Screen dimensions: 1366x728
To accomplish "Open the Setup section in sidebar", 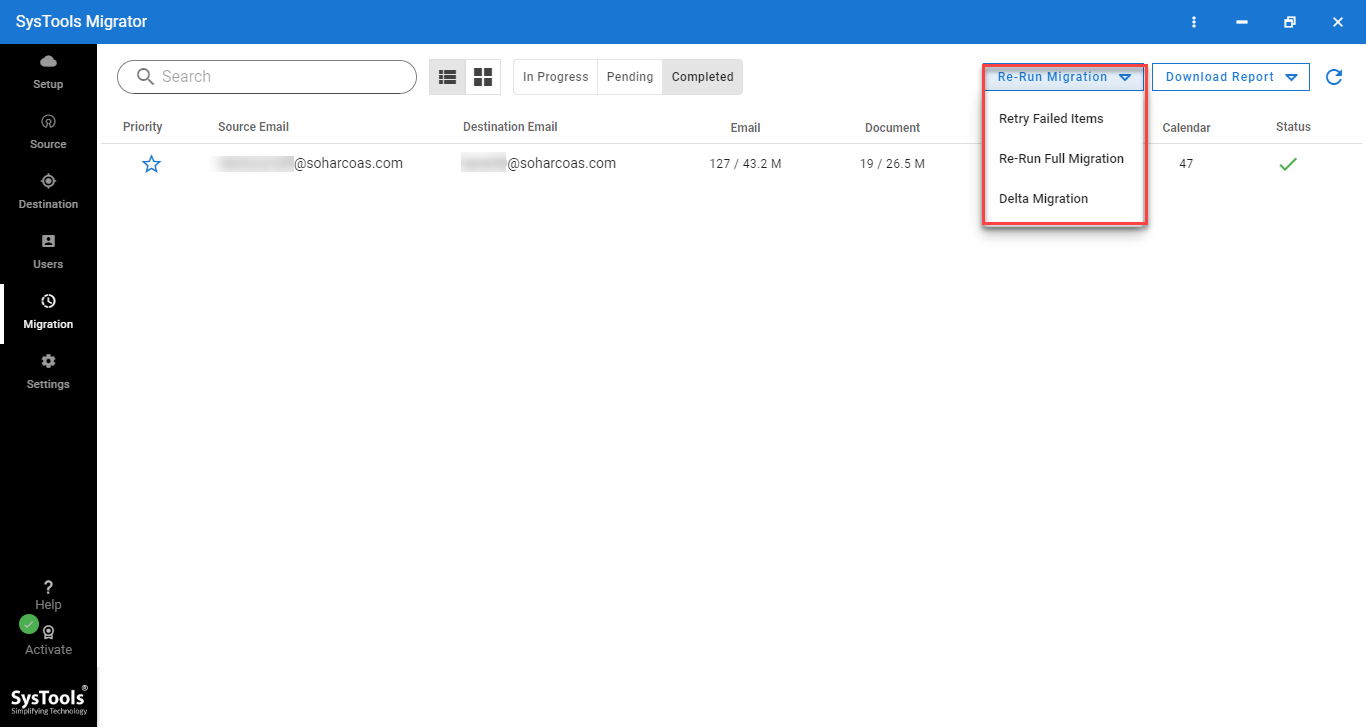I will 48,72.
